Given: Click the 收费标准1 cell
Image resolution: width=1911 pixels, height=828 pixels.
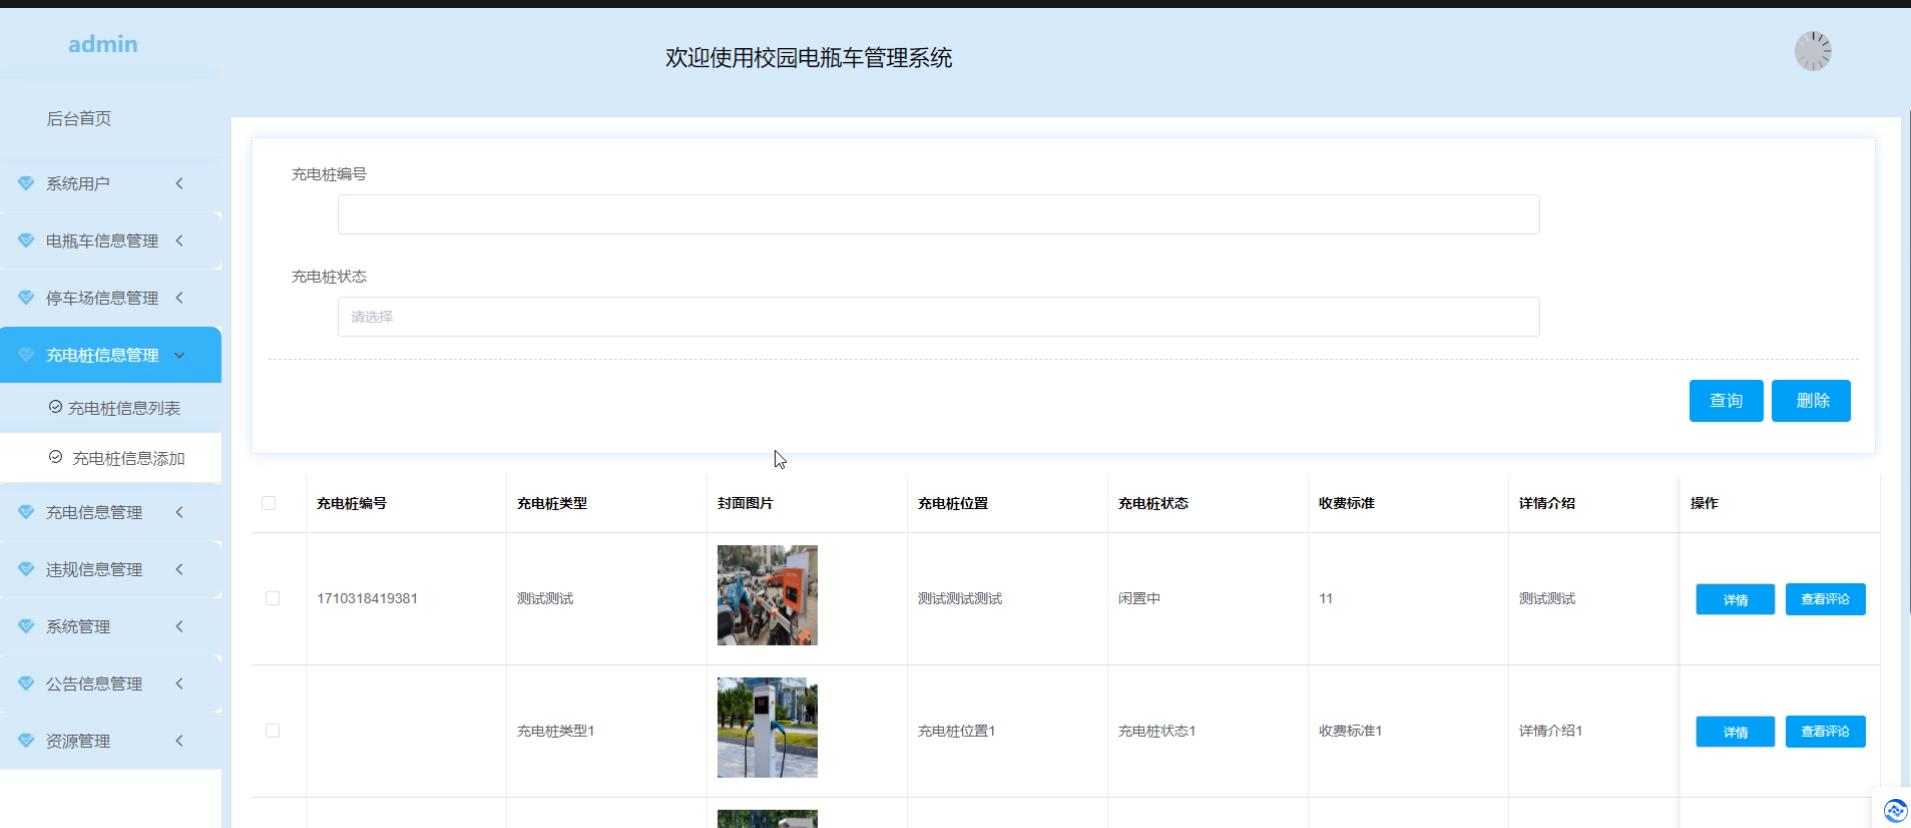Looking at the screenshot, I should (x=1350, y=731).
